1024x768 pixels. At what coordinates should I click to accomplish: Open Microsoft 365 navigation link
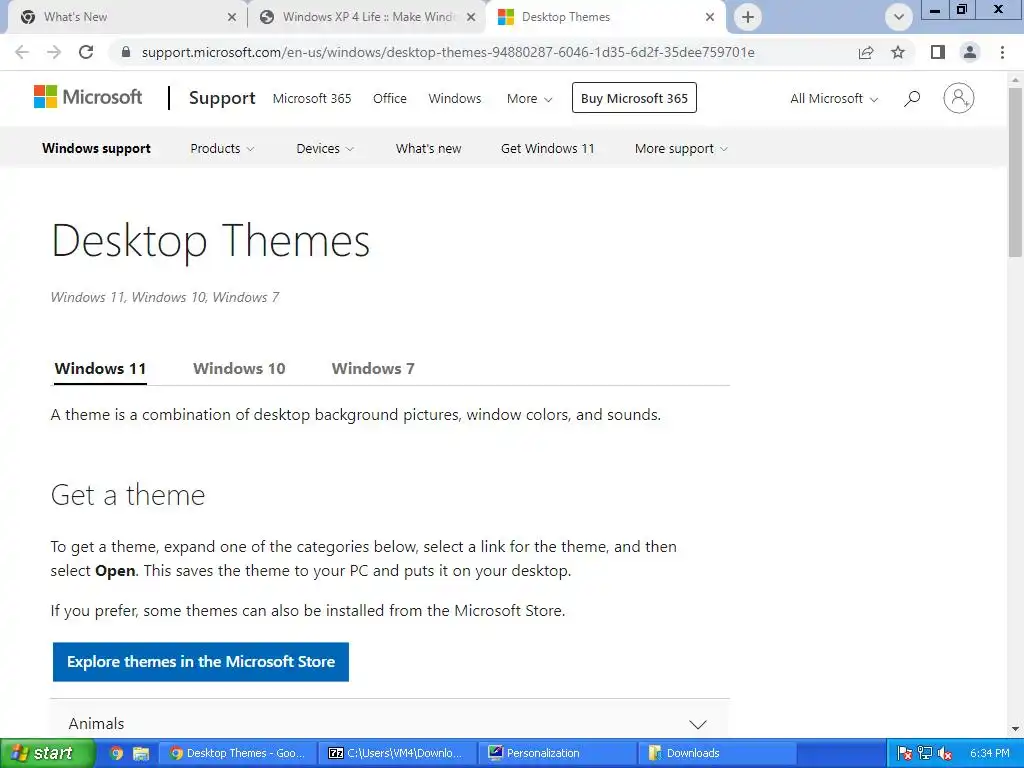(x=312, y=99)
